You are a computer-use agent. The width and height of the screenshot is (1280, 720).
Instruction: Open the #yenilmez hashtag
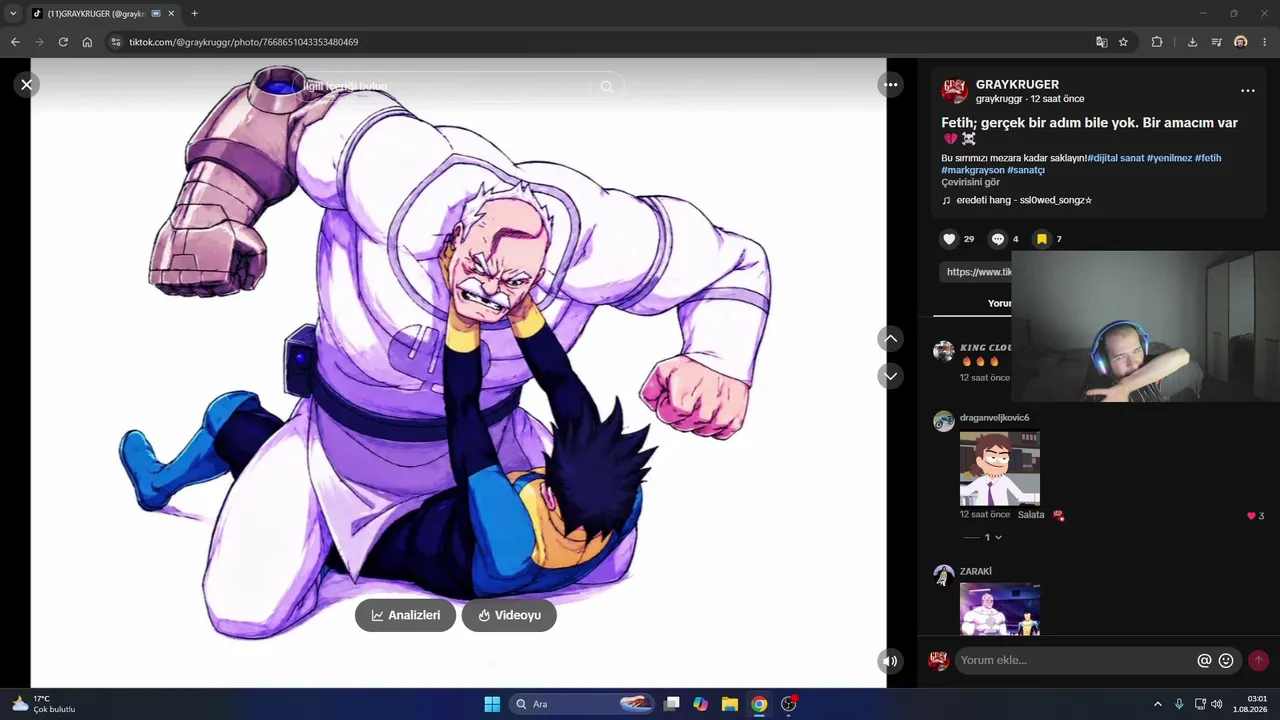click(1169, 158)
